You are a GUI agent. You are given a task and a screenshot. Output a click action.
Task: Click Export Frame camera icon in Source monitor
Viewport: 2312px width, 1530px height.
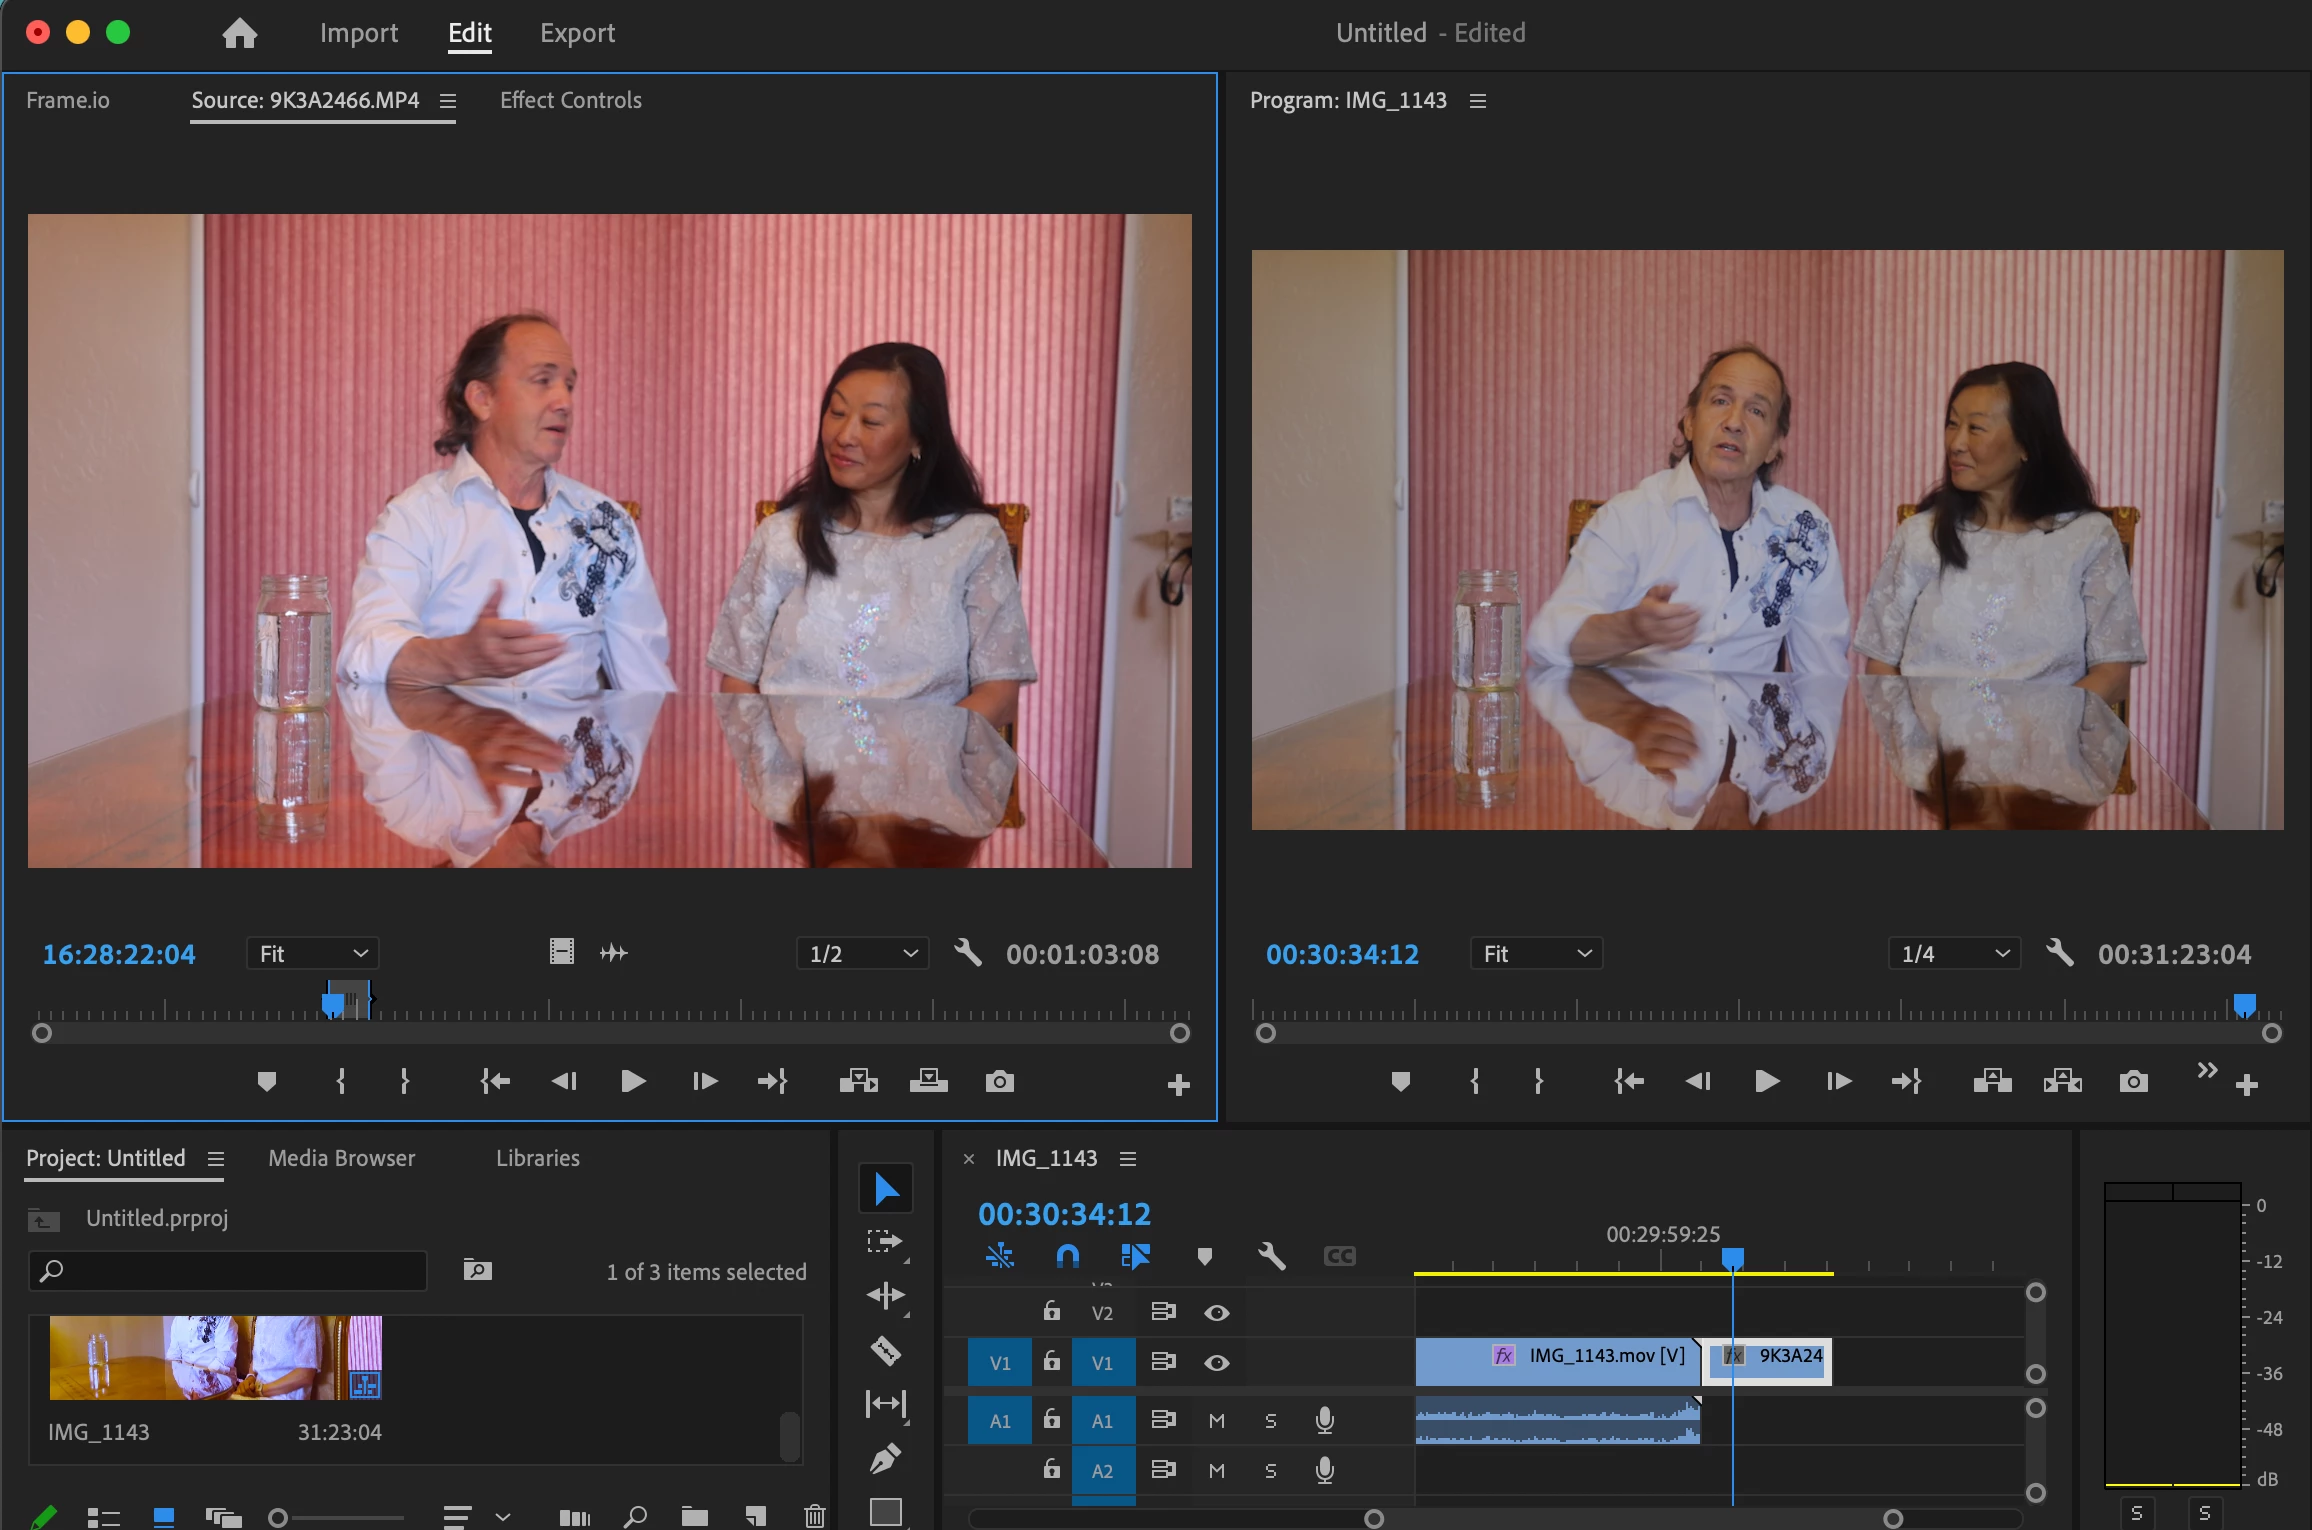pos(999,1082)
